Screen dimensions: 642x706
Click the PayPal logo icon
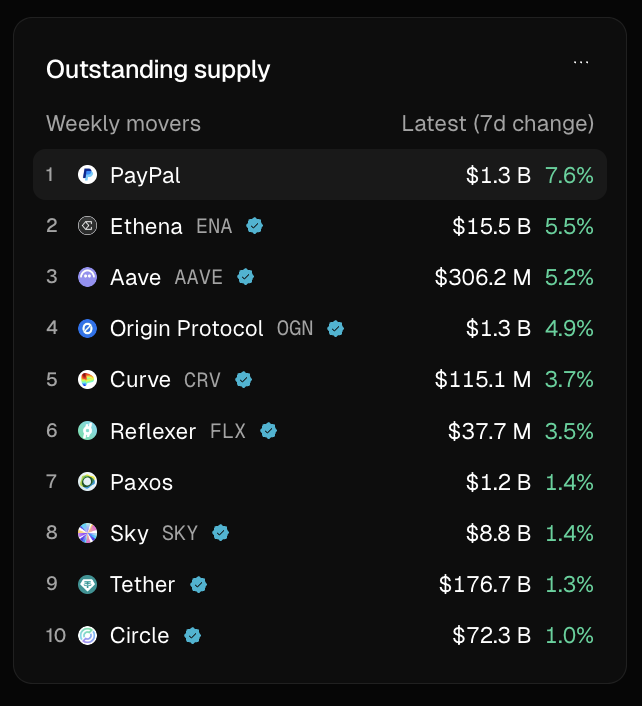point(87,175)
